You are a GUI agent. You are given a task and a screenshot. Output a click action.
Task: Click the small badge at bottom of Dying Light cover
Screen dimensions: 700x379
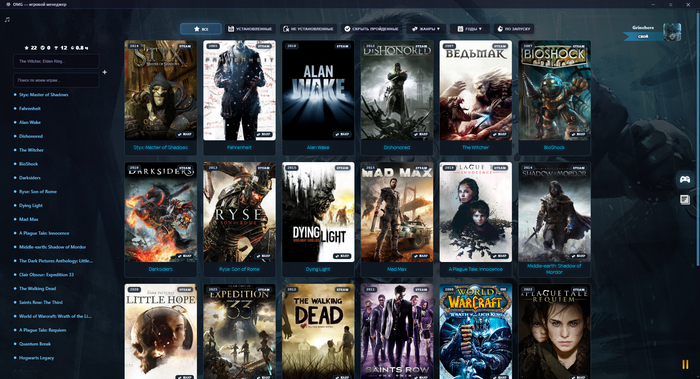click(x=342, y=256)
